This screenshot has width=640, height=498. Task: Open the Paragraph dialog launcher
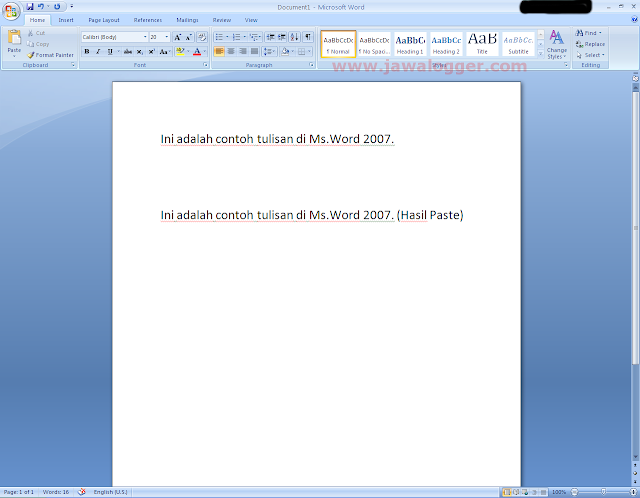point(311,65)
